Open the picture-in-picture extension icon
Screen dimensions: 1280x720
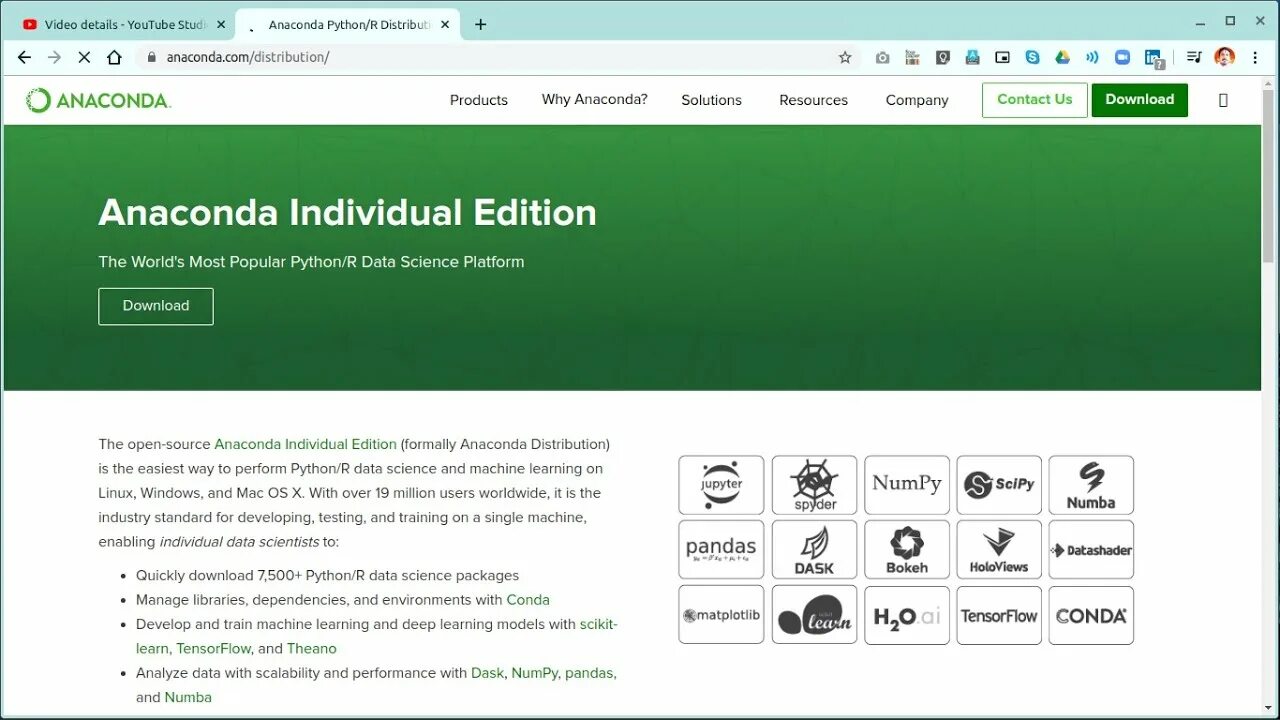coord(1002,57)
